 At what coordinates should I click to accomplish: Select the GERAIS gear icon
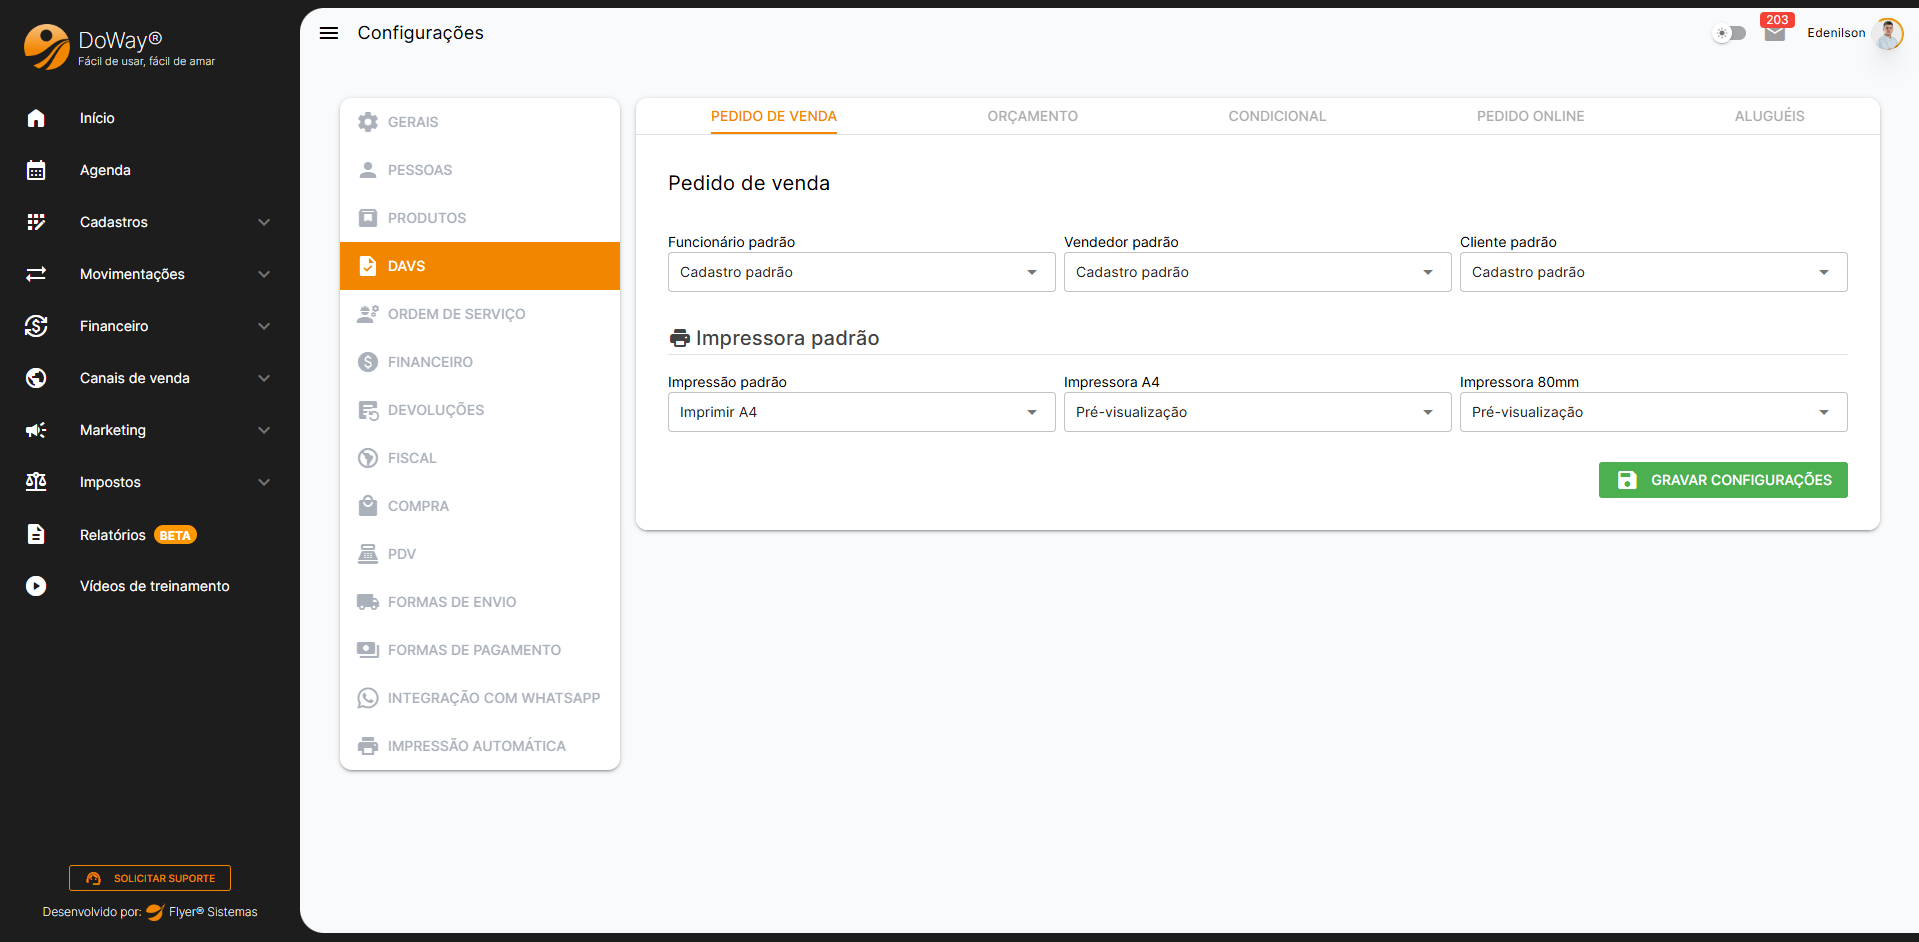pyautogui.click(x=368, y=122)
